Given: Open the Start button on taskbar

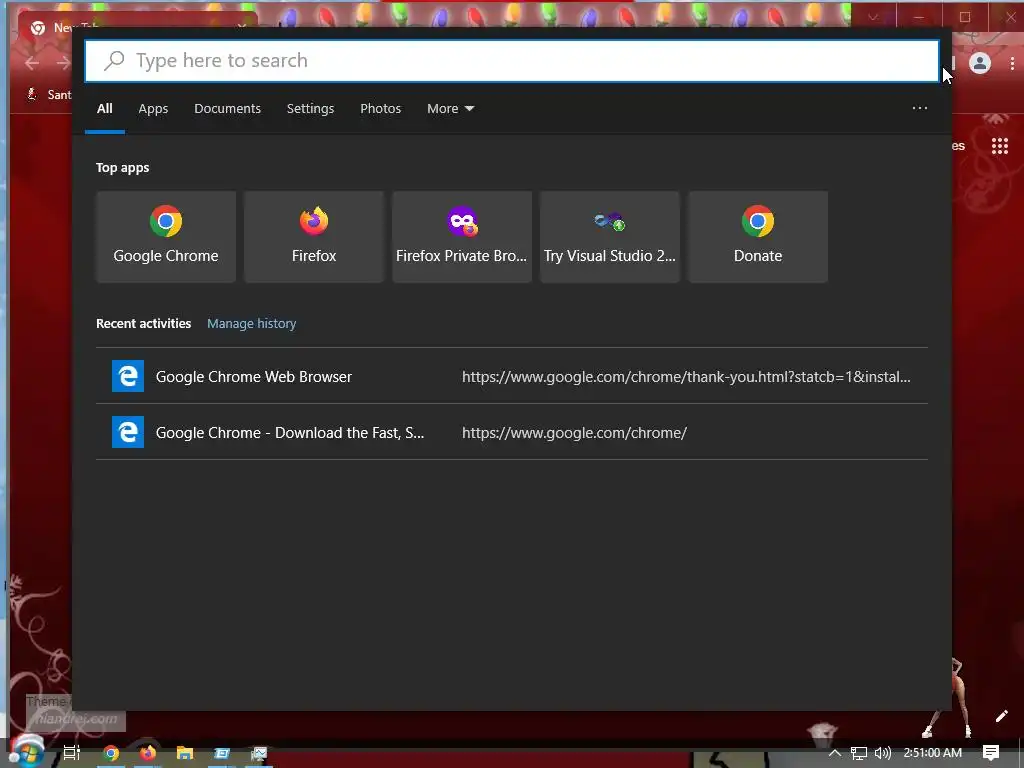Looking at the screenshot, I should click(x=27, y=752).
